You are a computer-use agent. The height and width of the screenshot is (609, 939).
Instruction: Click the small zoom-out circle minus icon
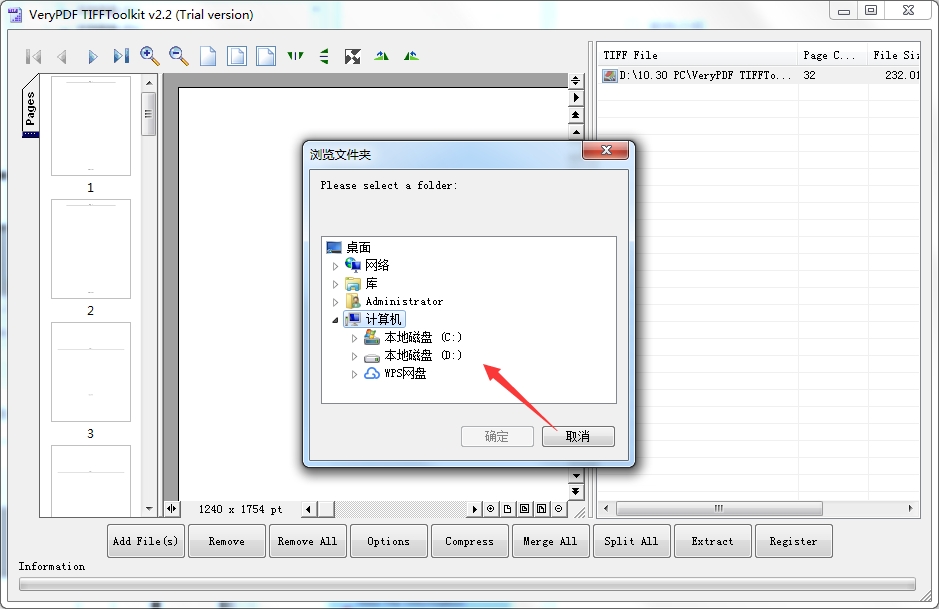[559, 509]
